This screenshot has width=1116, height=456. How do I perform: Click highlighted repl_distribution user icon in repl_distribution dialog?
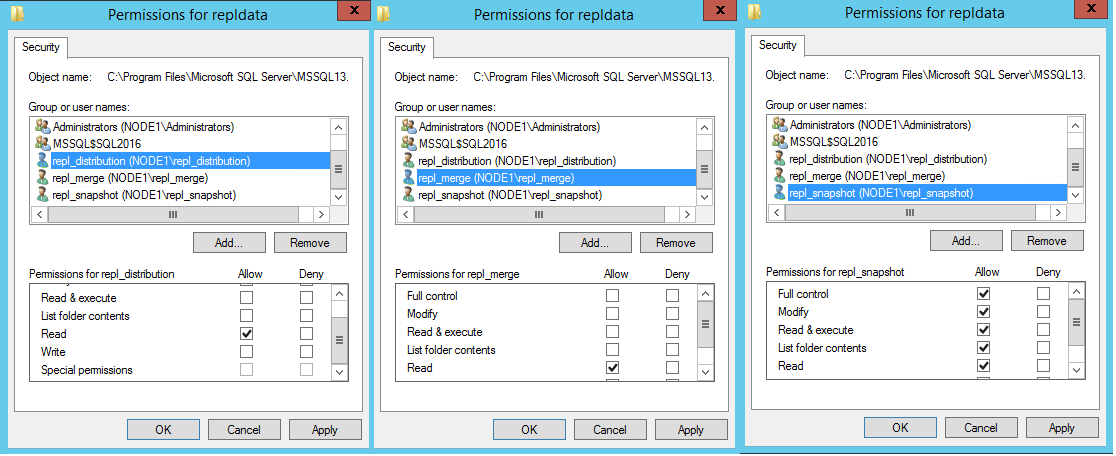click(x=42, y=160)
